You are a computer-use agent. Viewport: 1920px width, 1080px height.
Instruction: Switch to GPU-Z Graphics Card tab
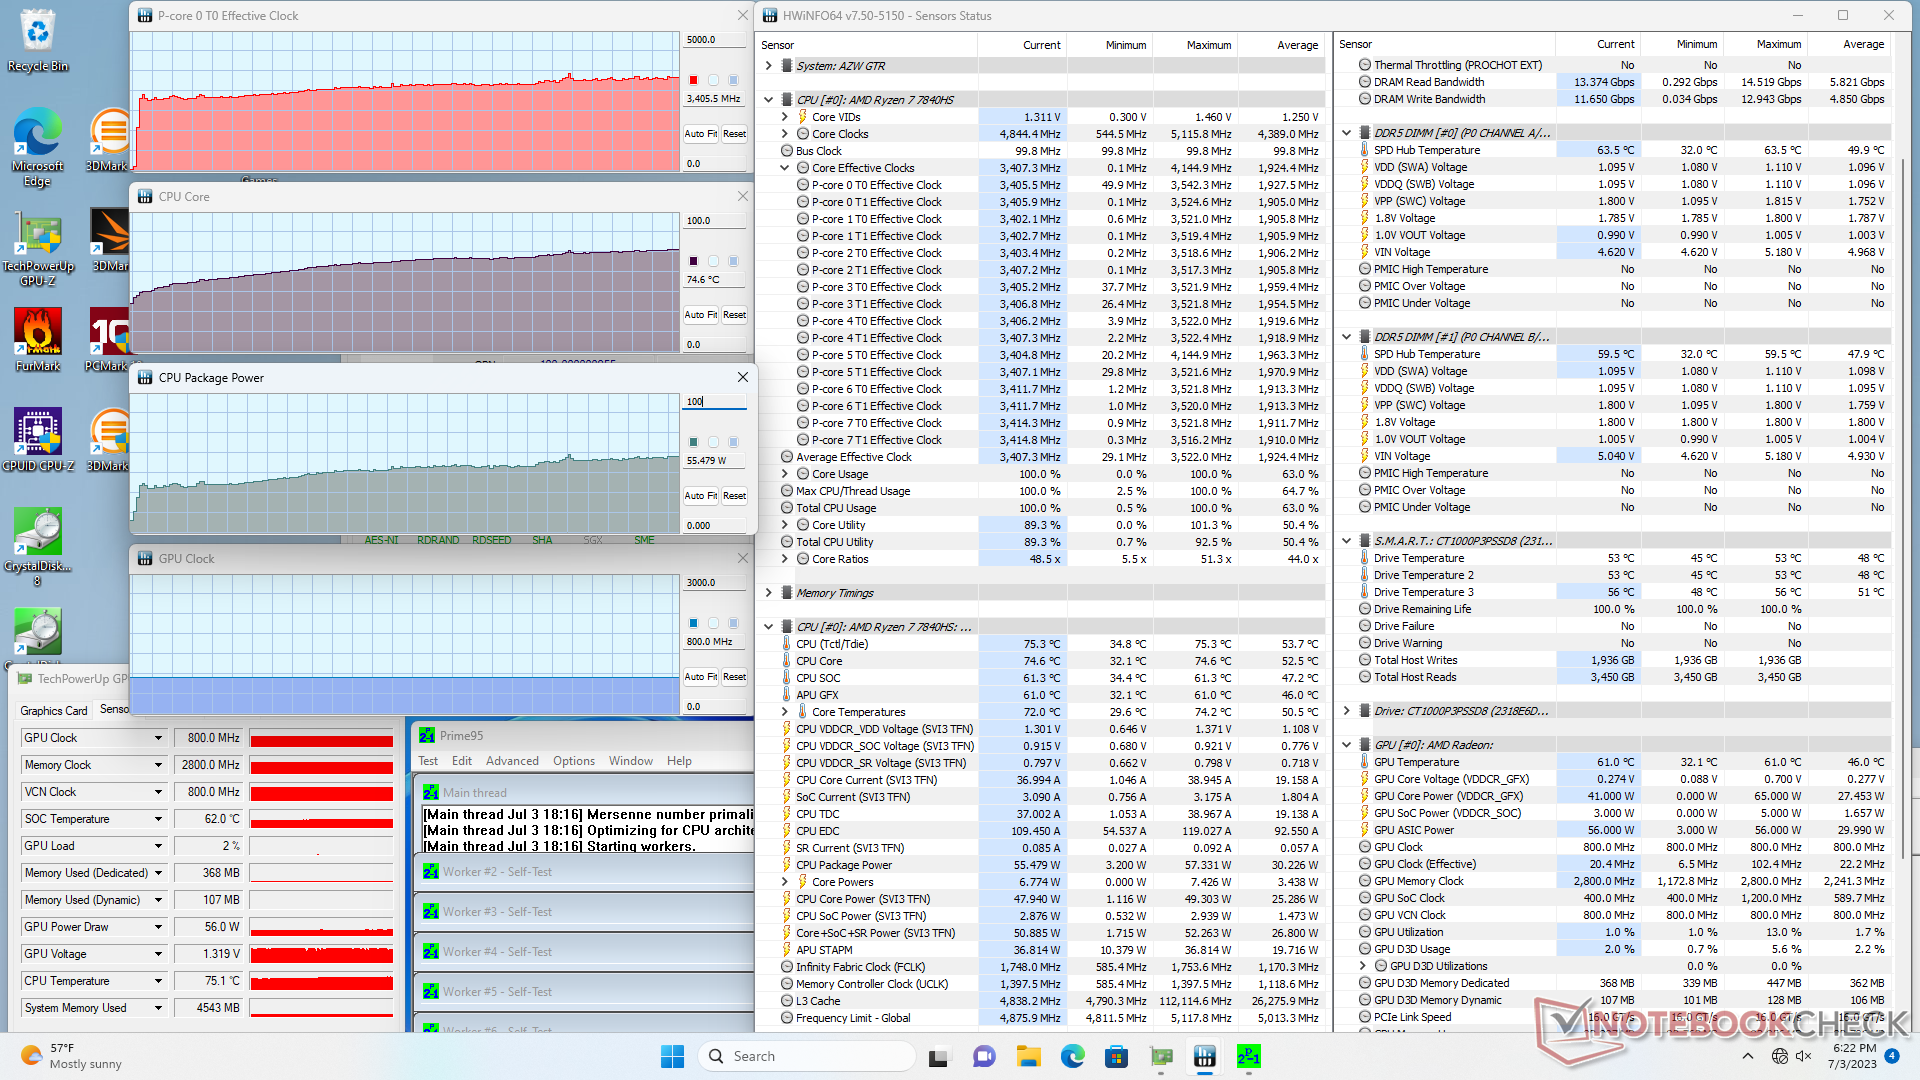(54, 710)
